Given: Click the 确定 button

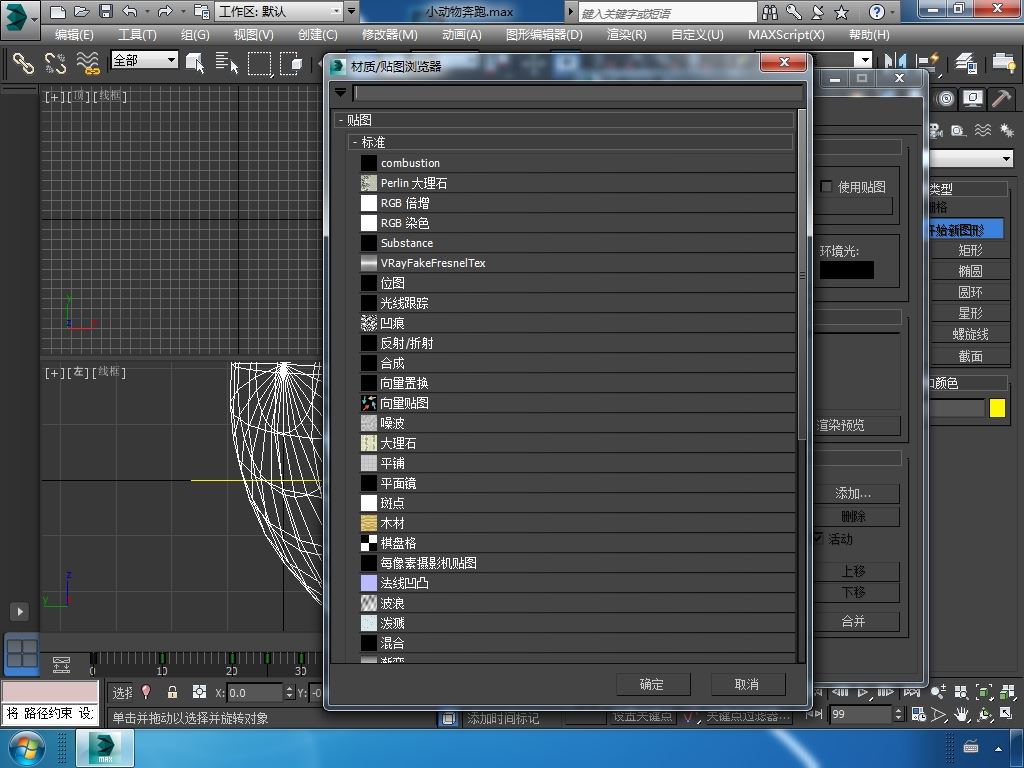Looking at the screenshot, I should pos(651,684).
